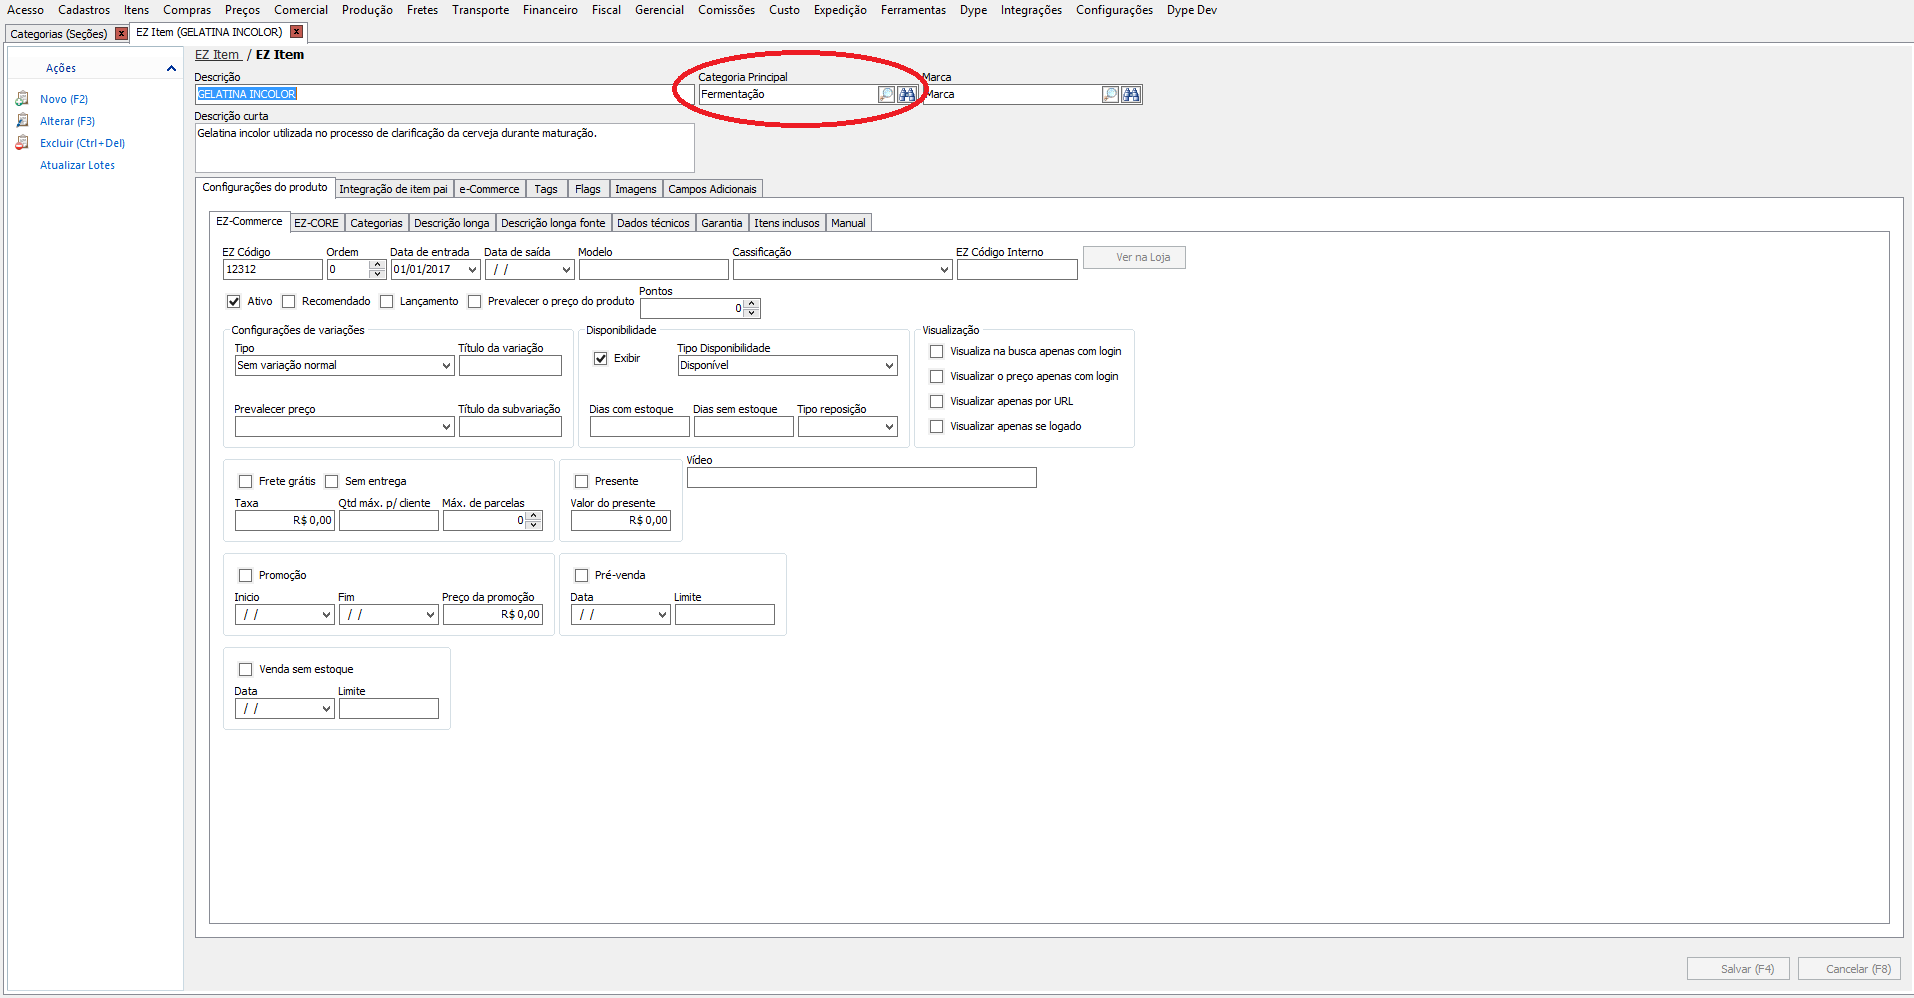Open the Tipo Disponibilidade dropdown
Image resolution: width=1914 pixels, height=998 pixels.
pos(889,366)
